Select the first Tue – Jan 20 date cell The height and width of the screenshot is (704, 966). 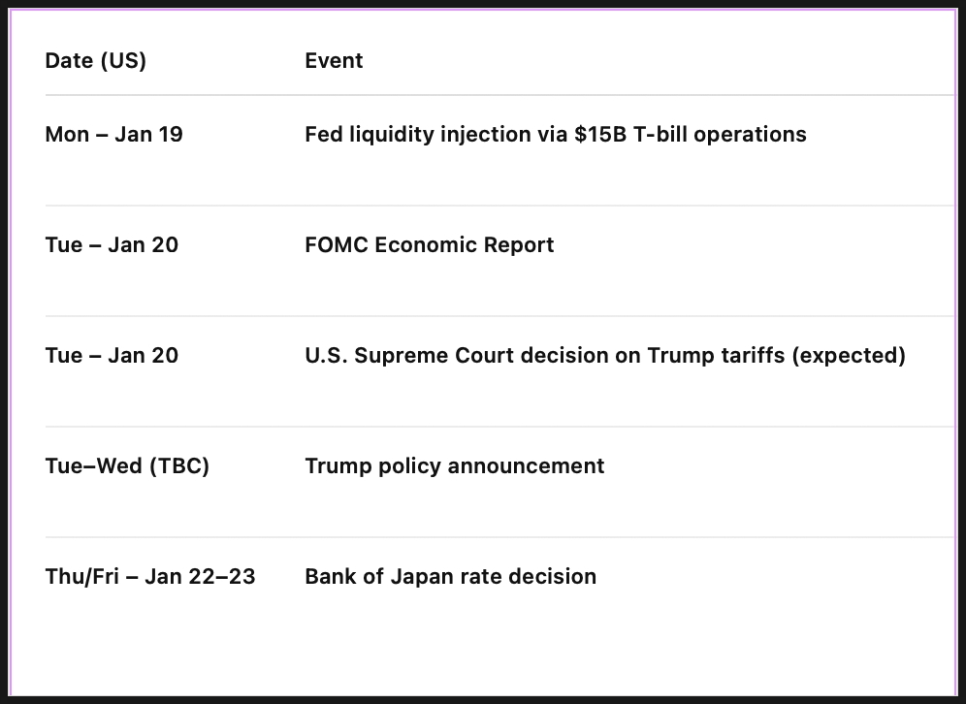(111, 245)
